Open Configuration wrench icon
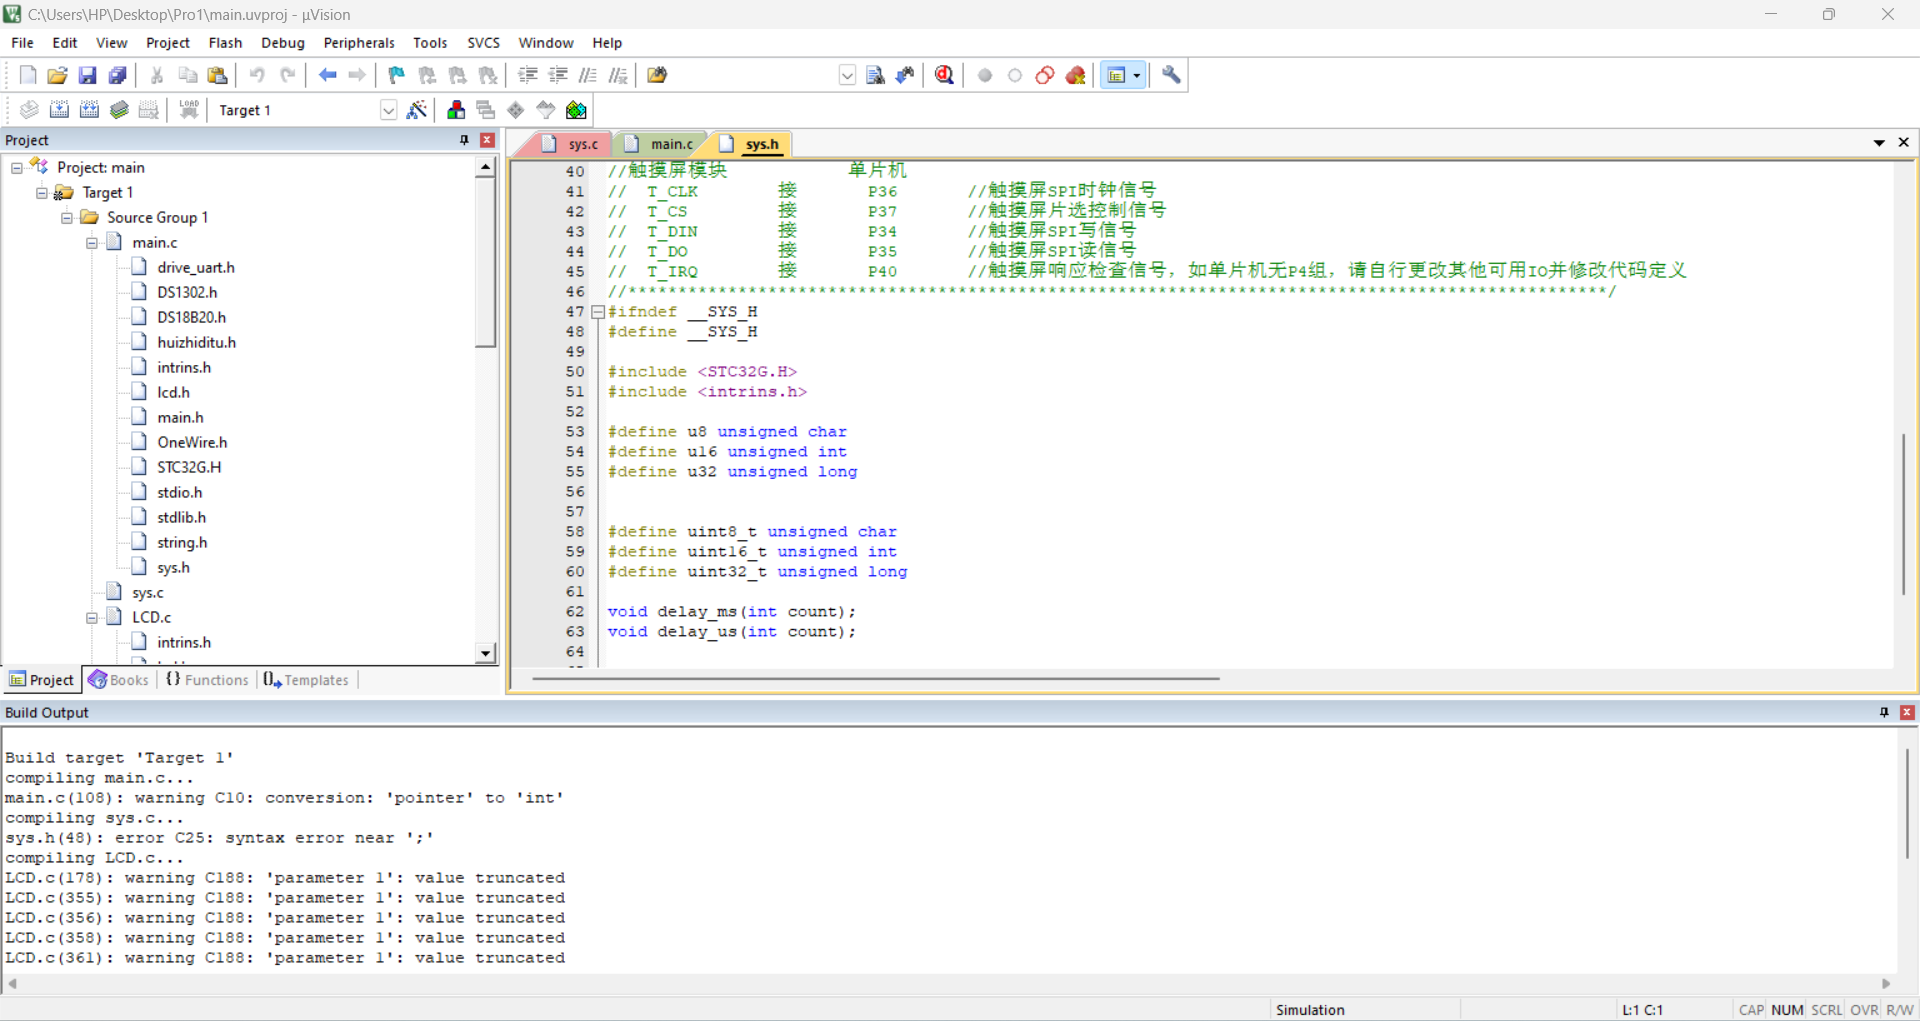This screenshot has width=1920, height=1021. pos(1171,75)
